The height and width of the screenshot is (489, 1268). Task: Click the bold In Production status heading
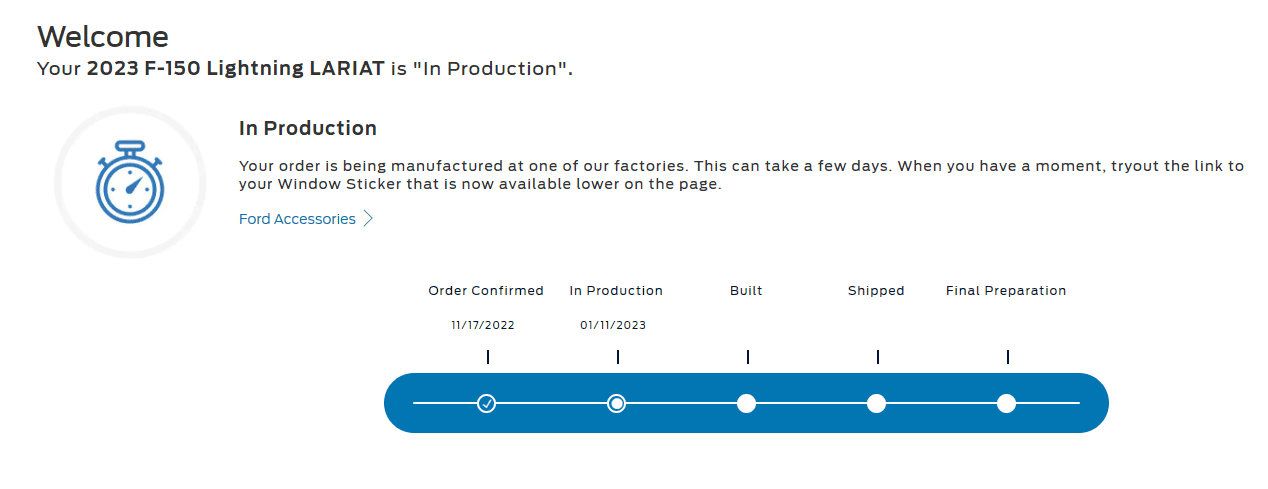[307, 128]
